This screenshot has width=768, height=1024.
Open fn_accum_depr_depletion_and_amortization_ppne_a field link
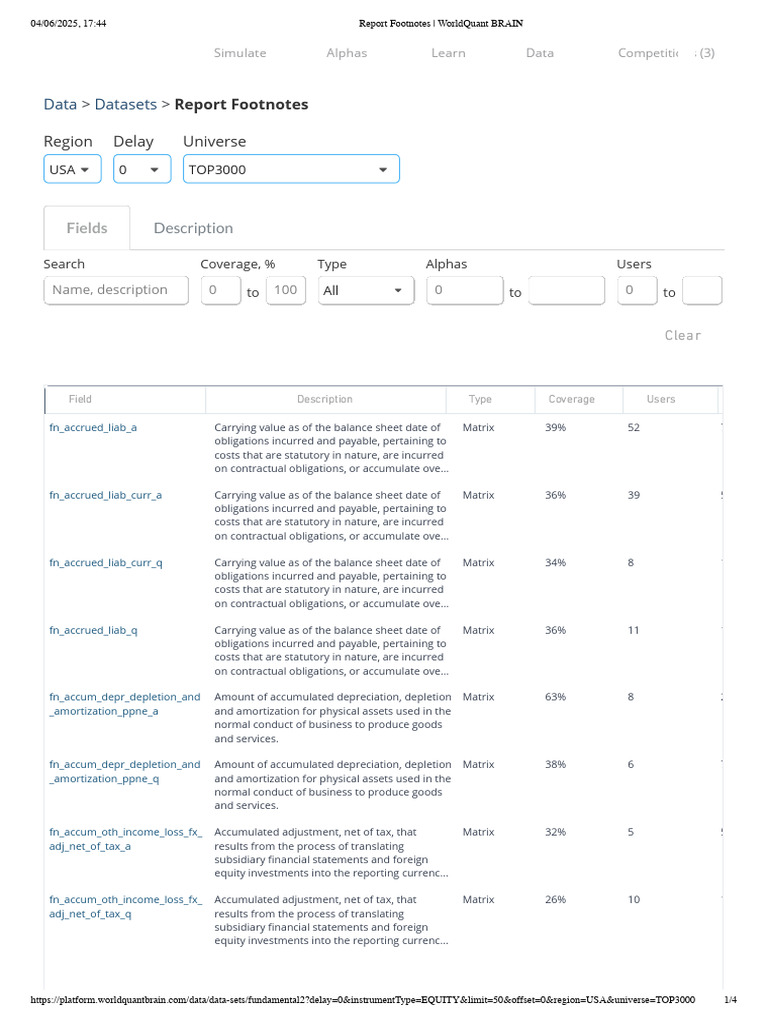(x=125, y=704)
